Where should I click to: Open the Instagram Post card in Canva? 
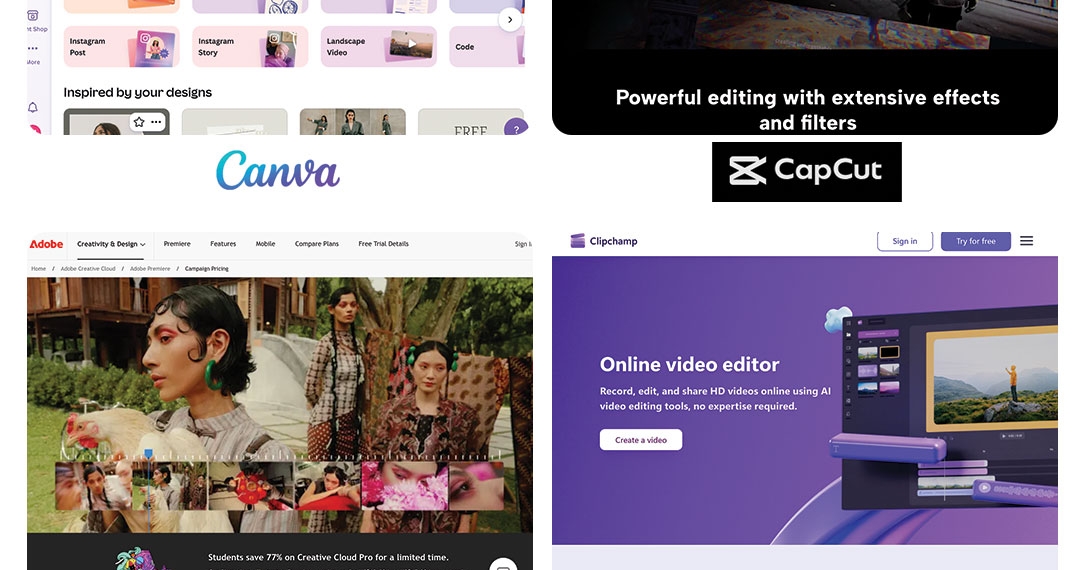tap(121, 47)
